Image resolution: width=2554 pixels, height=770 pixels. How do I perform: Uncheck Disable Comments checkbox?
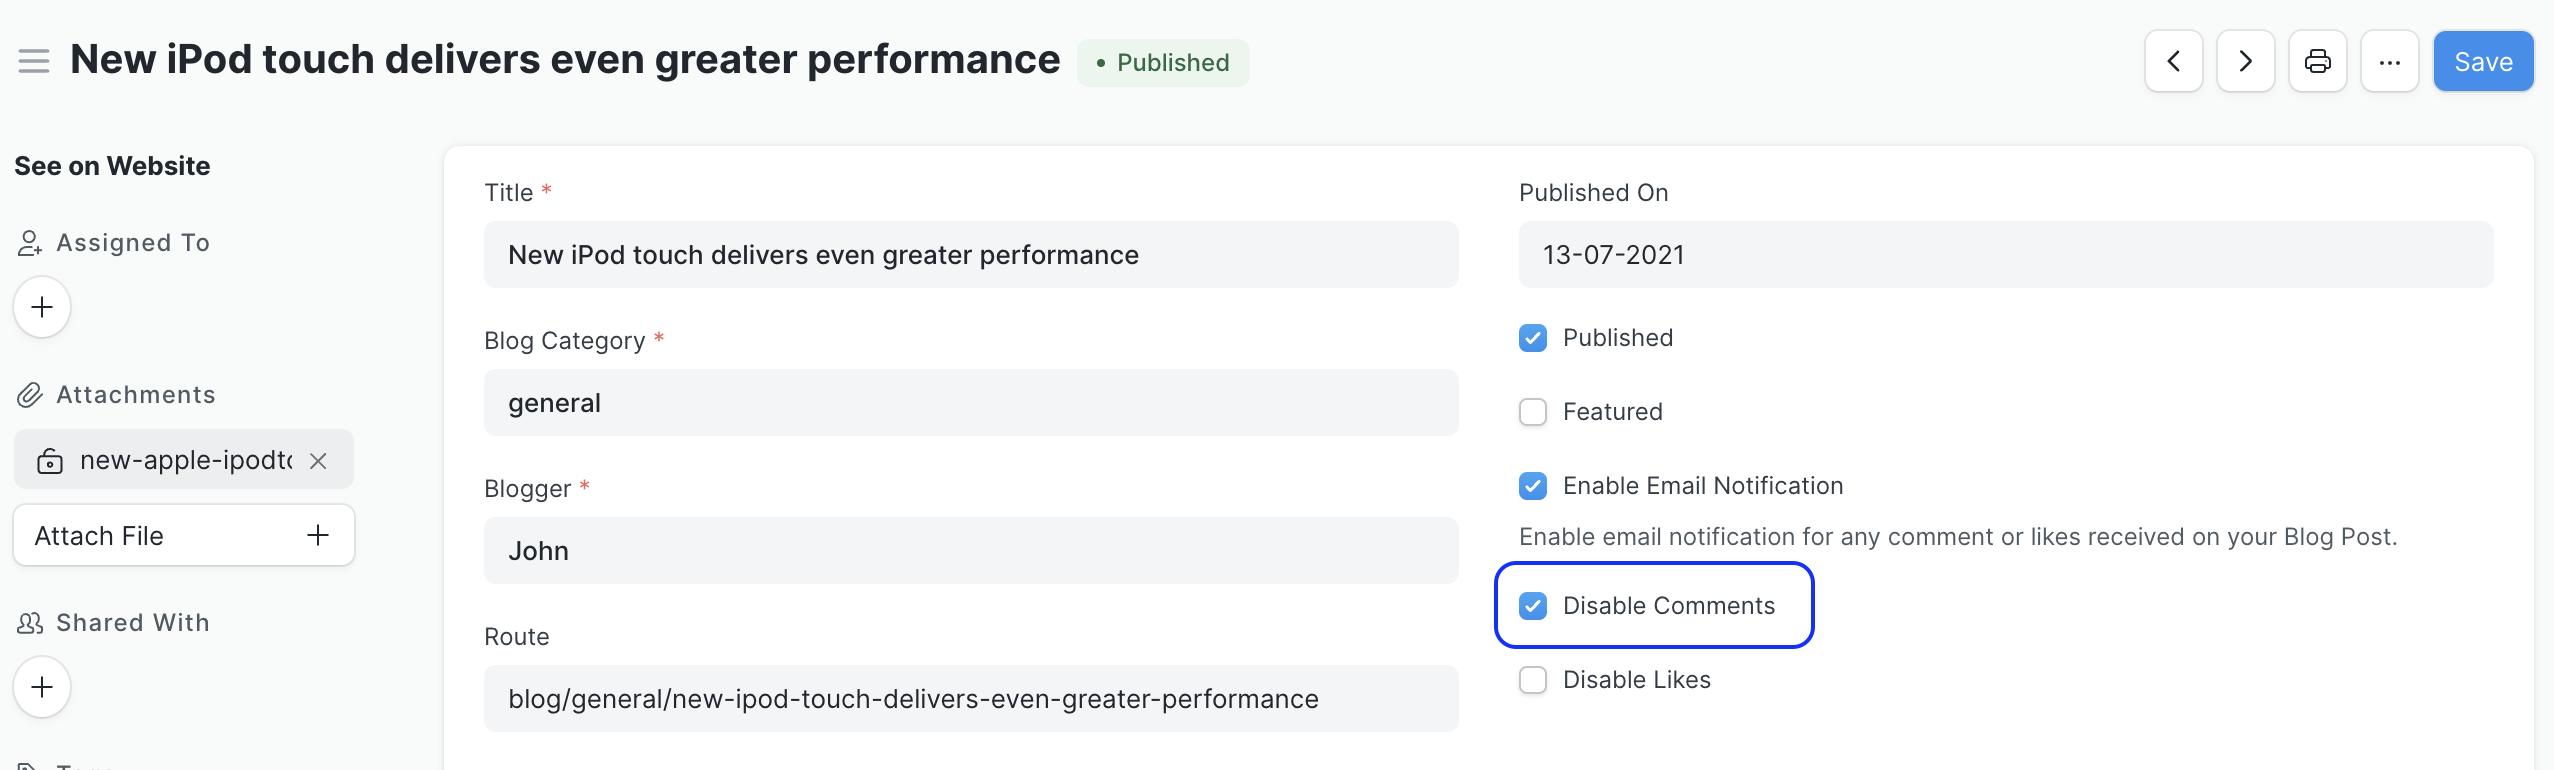pyautogui.click(x=1533, y=606)
